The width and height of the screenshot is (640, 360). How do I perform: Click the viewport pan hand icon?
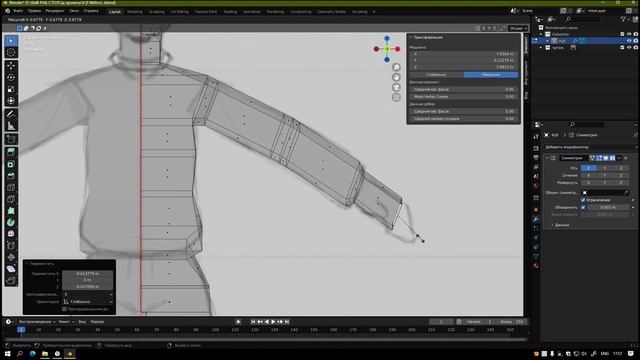[x=396, y=77]
